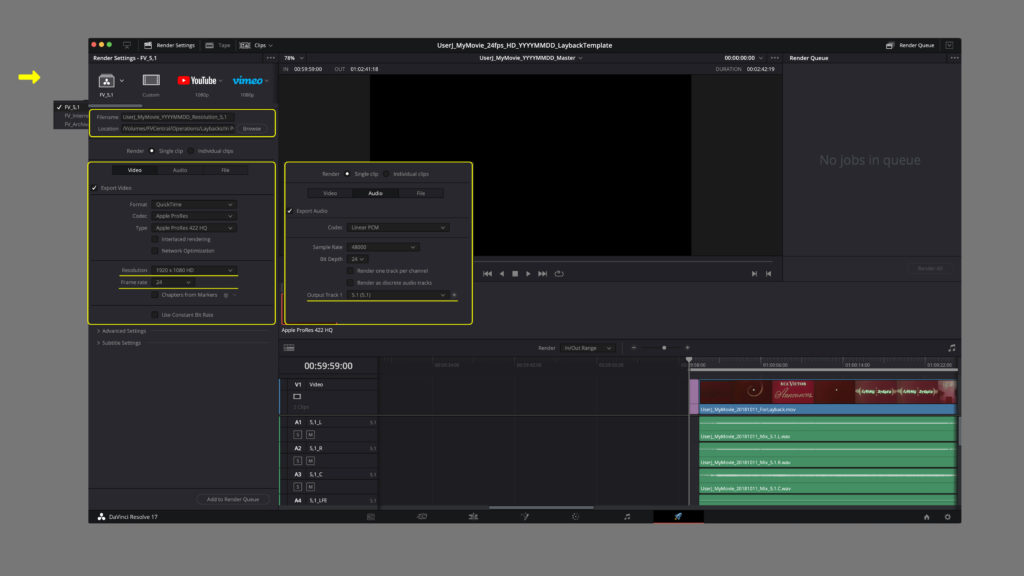The height and width of the screenshot is (576, 1024).
Task: Switch to the Fusion page
Action: point(524,517)
